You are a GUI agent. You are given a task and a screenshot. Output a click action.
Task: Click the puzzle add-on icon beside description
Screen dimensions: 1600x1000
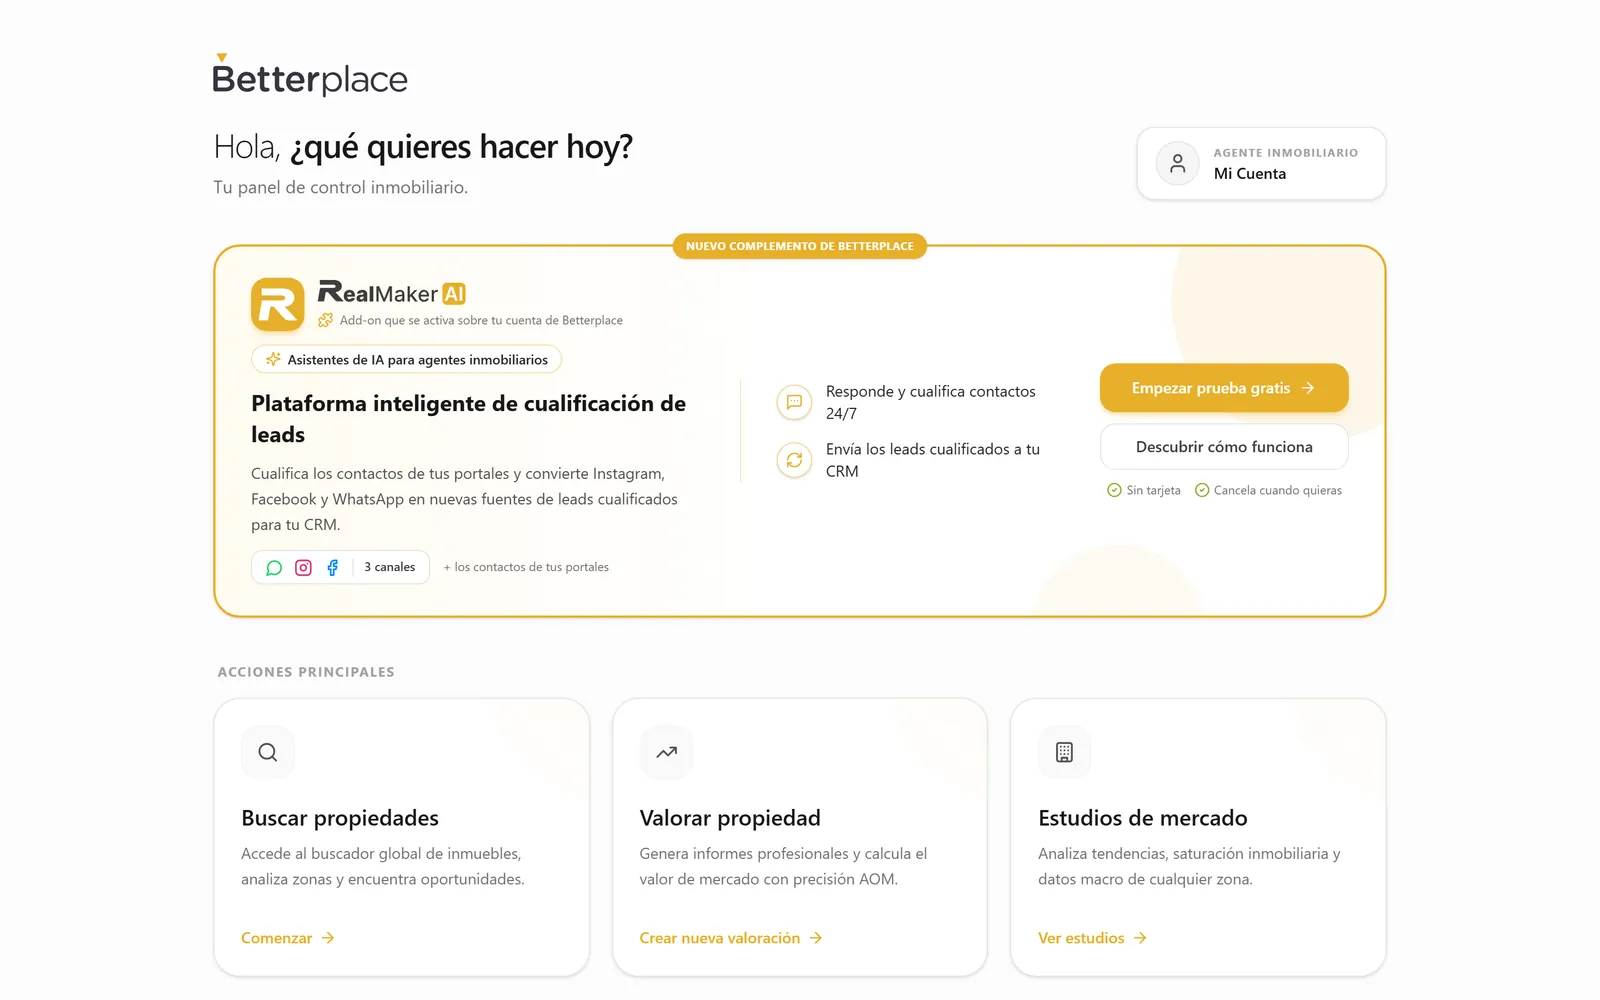coord(325,321)
